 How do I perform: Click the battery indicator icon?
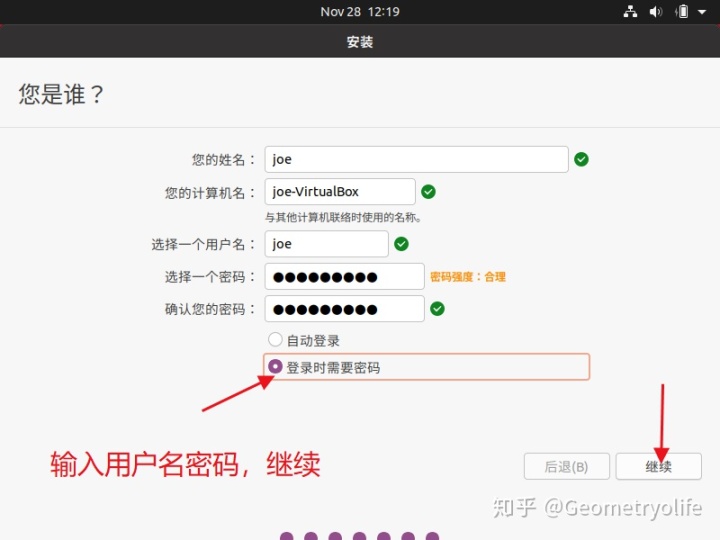(x=682, y=11)
